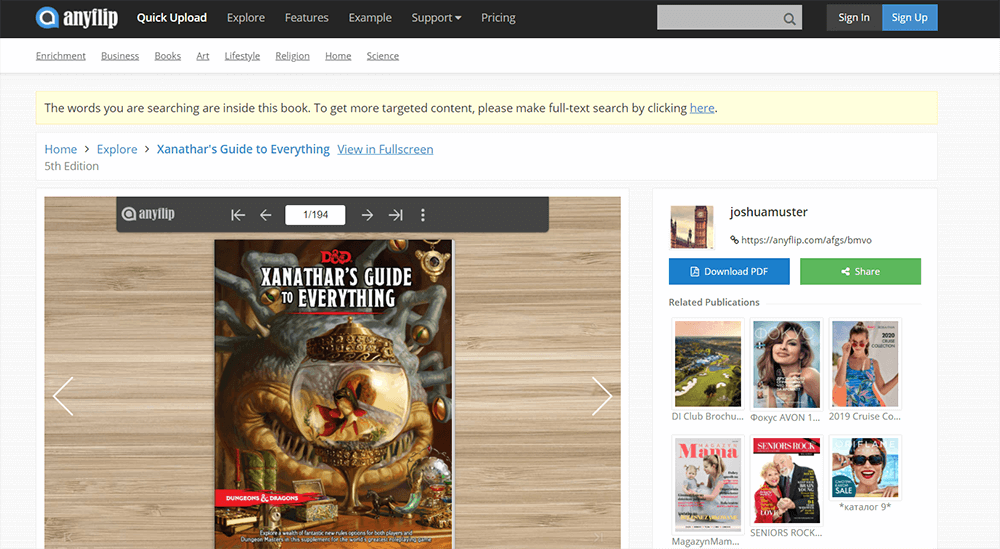Viewport: 1000px width, 549px height.
Task: Flip back with left chevron on book
Action: (x=63, y=396)
